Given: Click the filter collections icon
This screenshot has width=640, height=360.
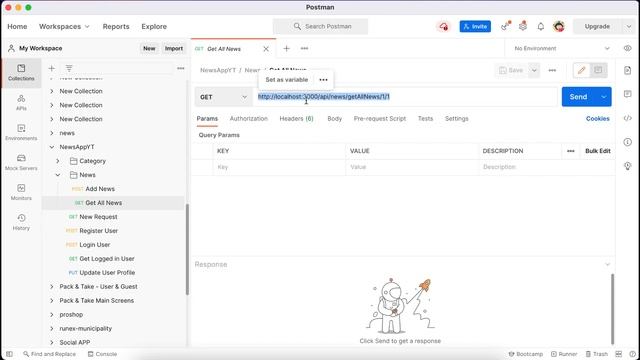Looking at the screenshot, I should coord(69,68).
